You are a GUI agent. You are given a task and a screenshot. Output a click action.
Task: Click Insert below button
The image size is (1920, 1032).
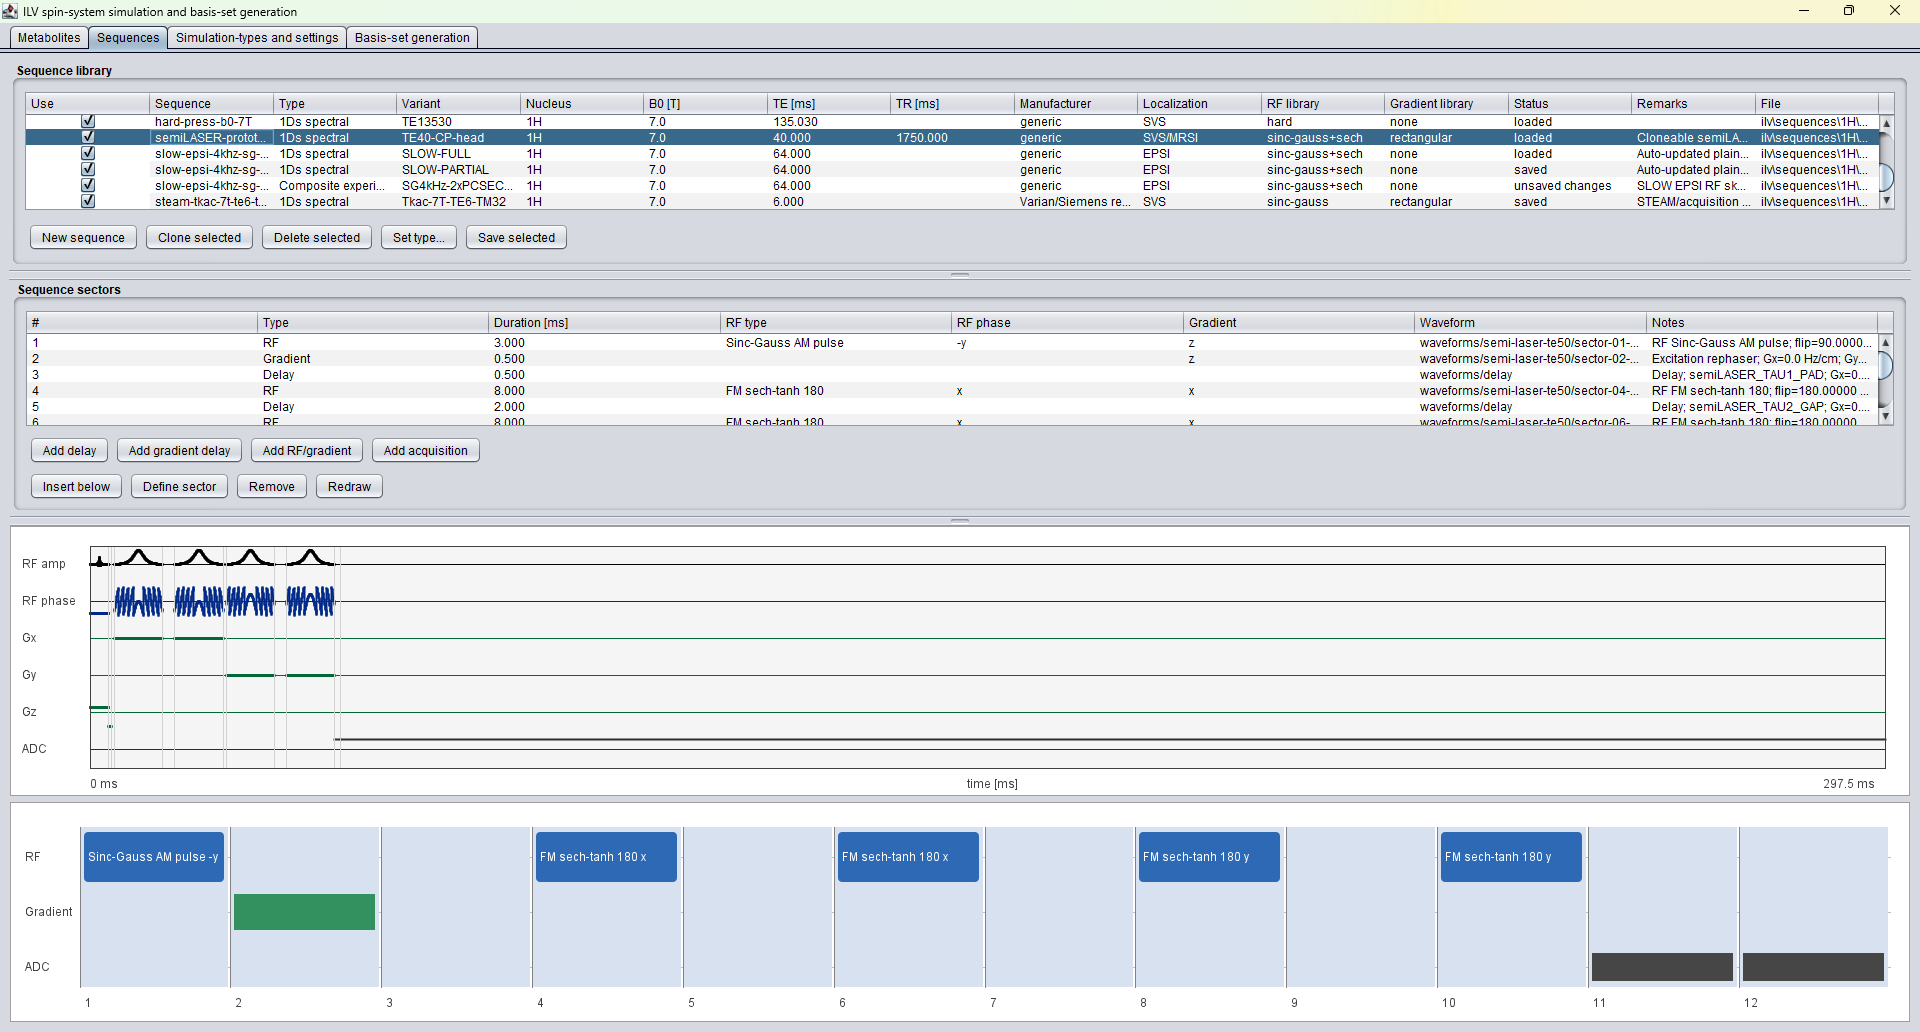click(76, 486)
